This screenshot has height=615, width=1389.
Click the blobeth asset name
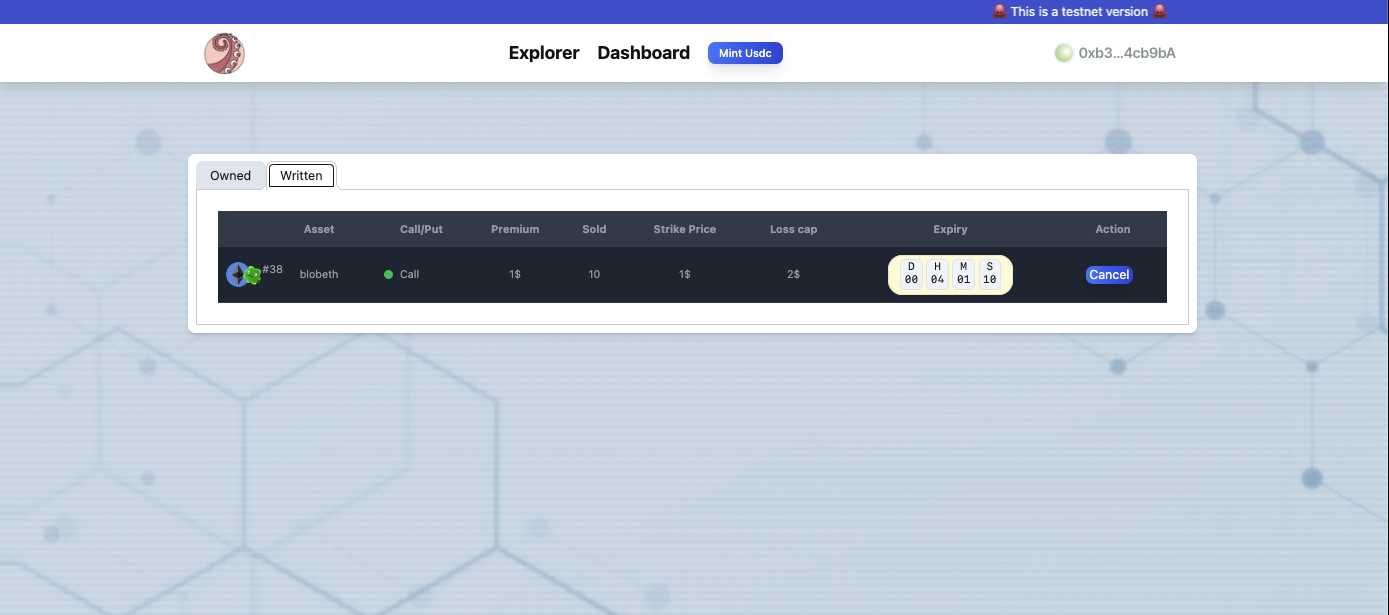coord(319,275)
